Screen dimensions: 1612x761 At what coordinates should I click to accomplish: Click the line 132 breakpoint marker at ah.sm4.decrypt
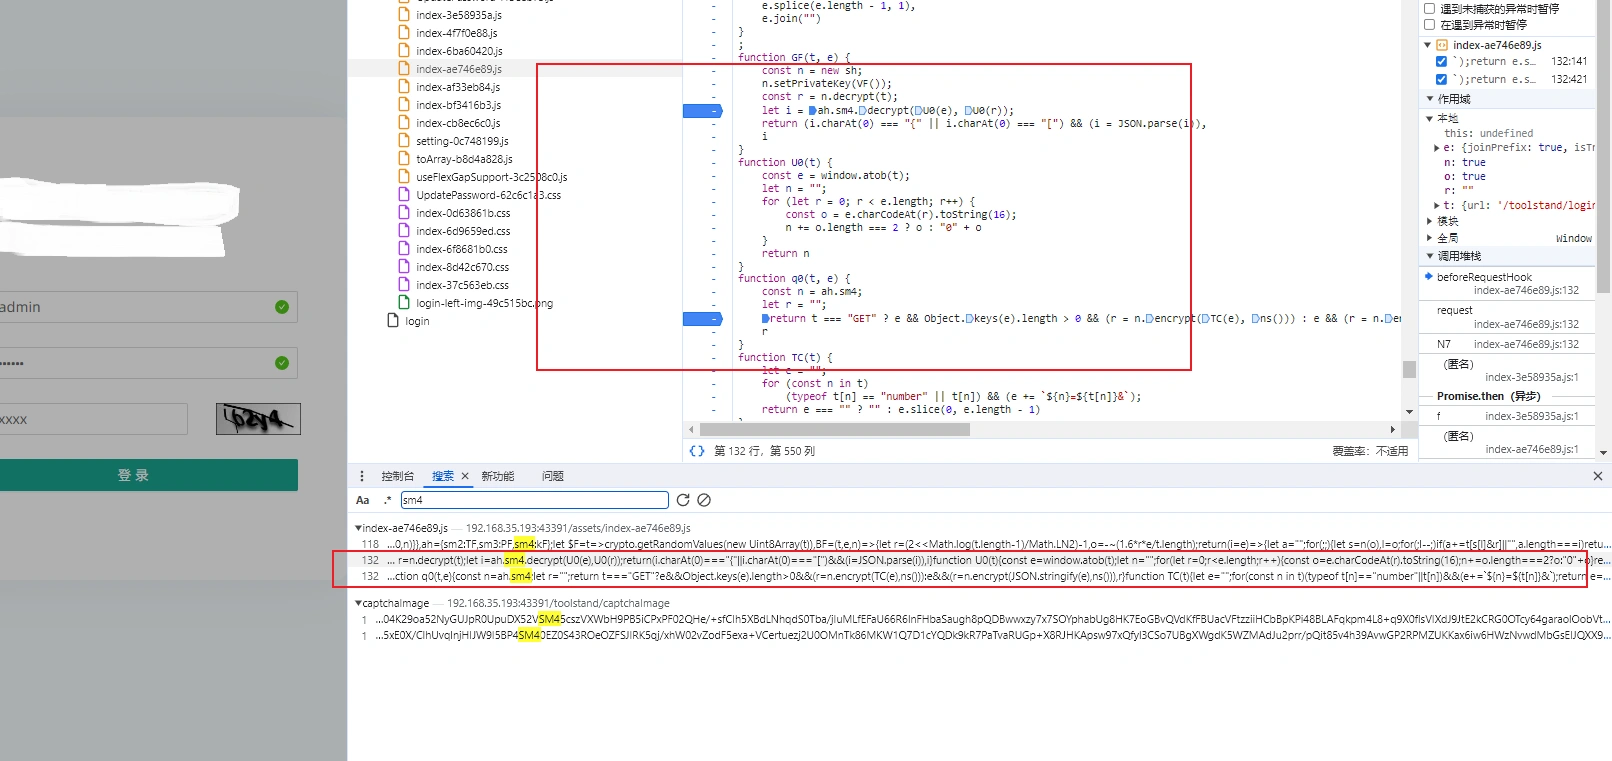pyautogui.click(x=702, y=111)
